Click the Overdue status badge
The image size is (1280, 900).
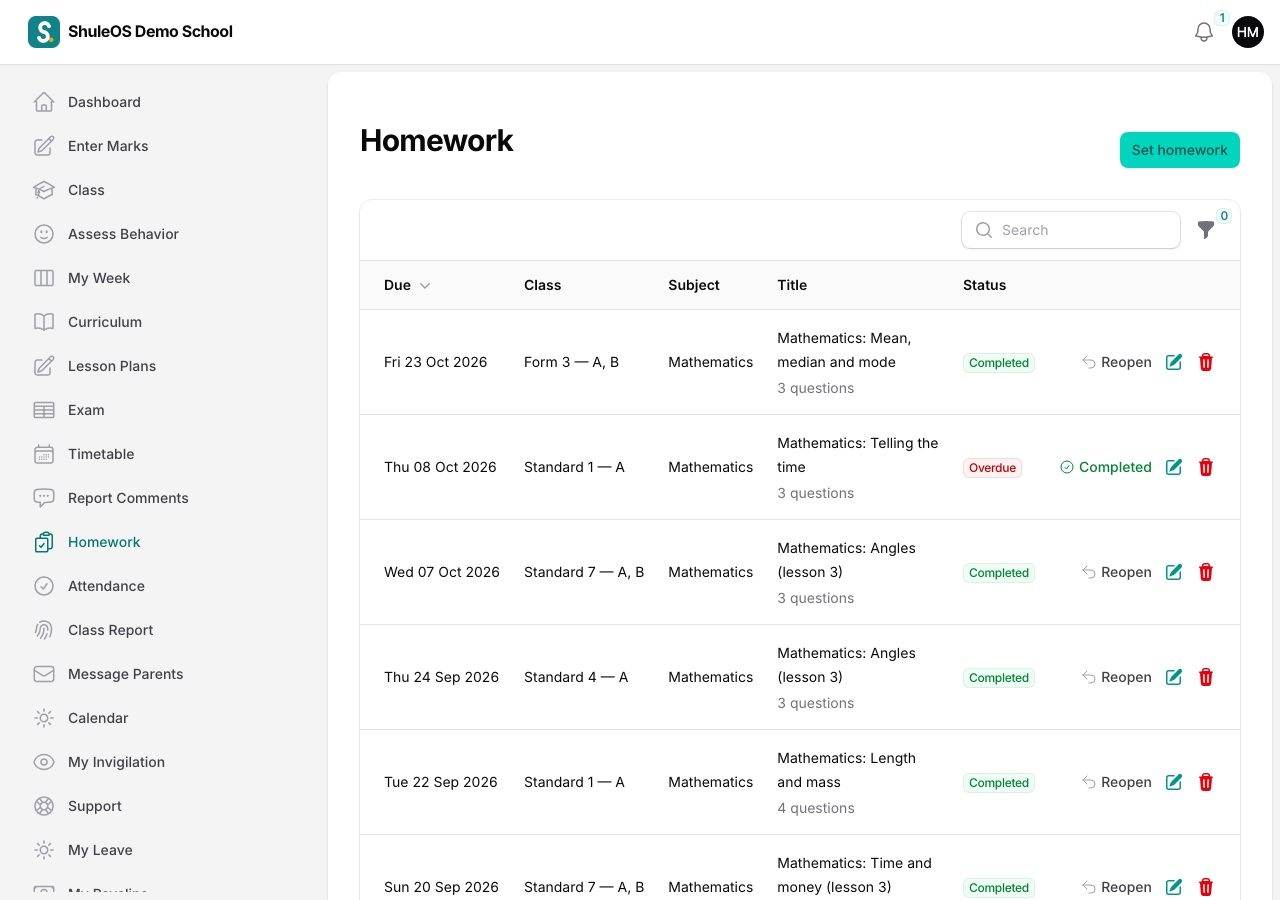point(993,468)
